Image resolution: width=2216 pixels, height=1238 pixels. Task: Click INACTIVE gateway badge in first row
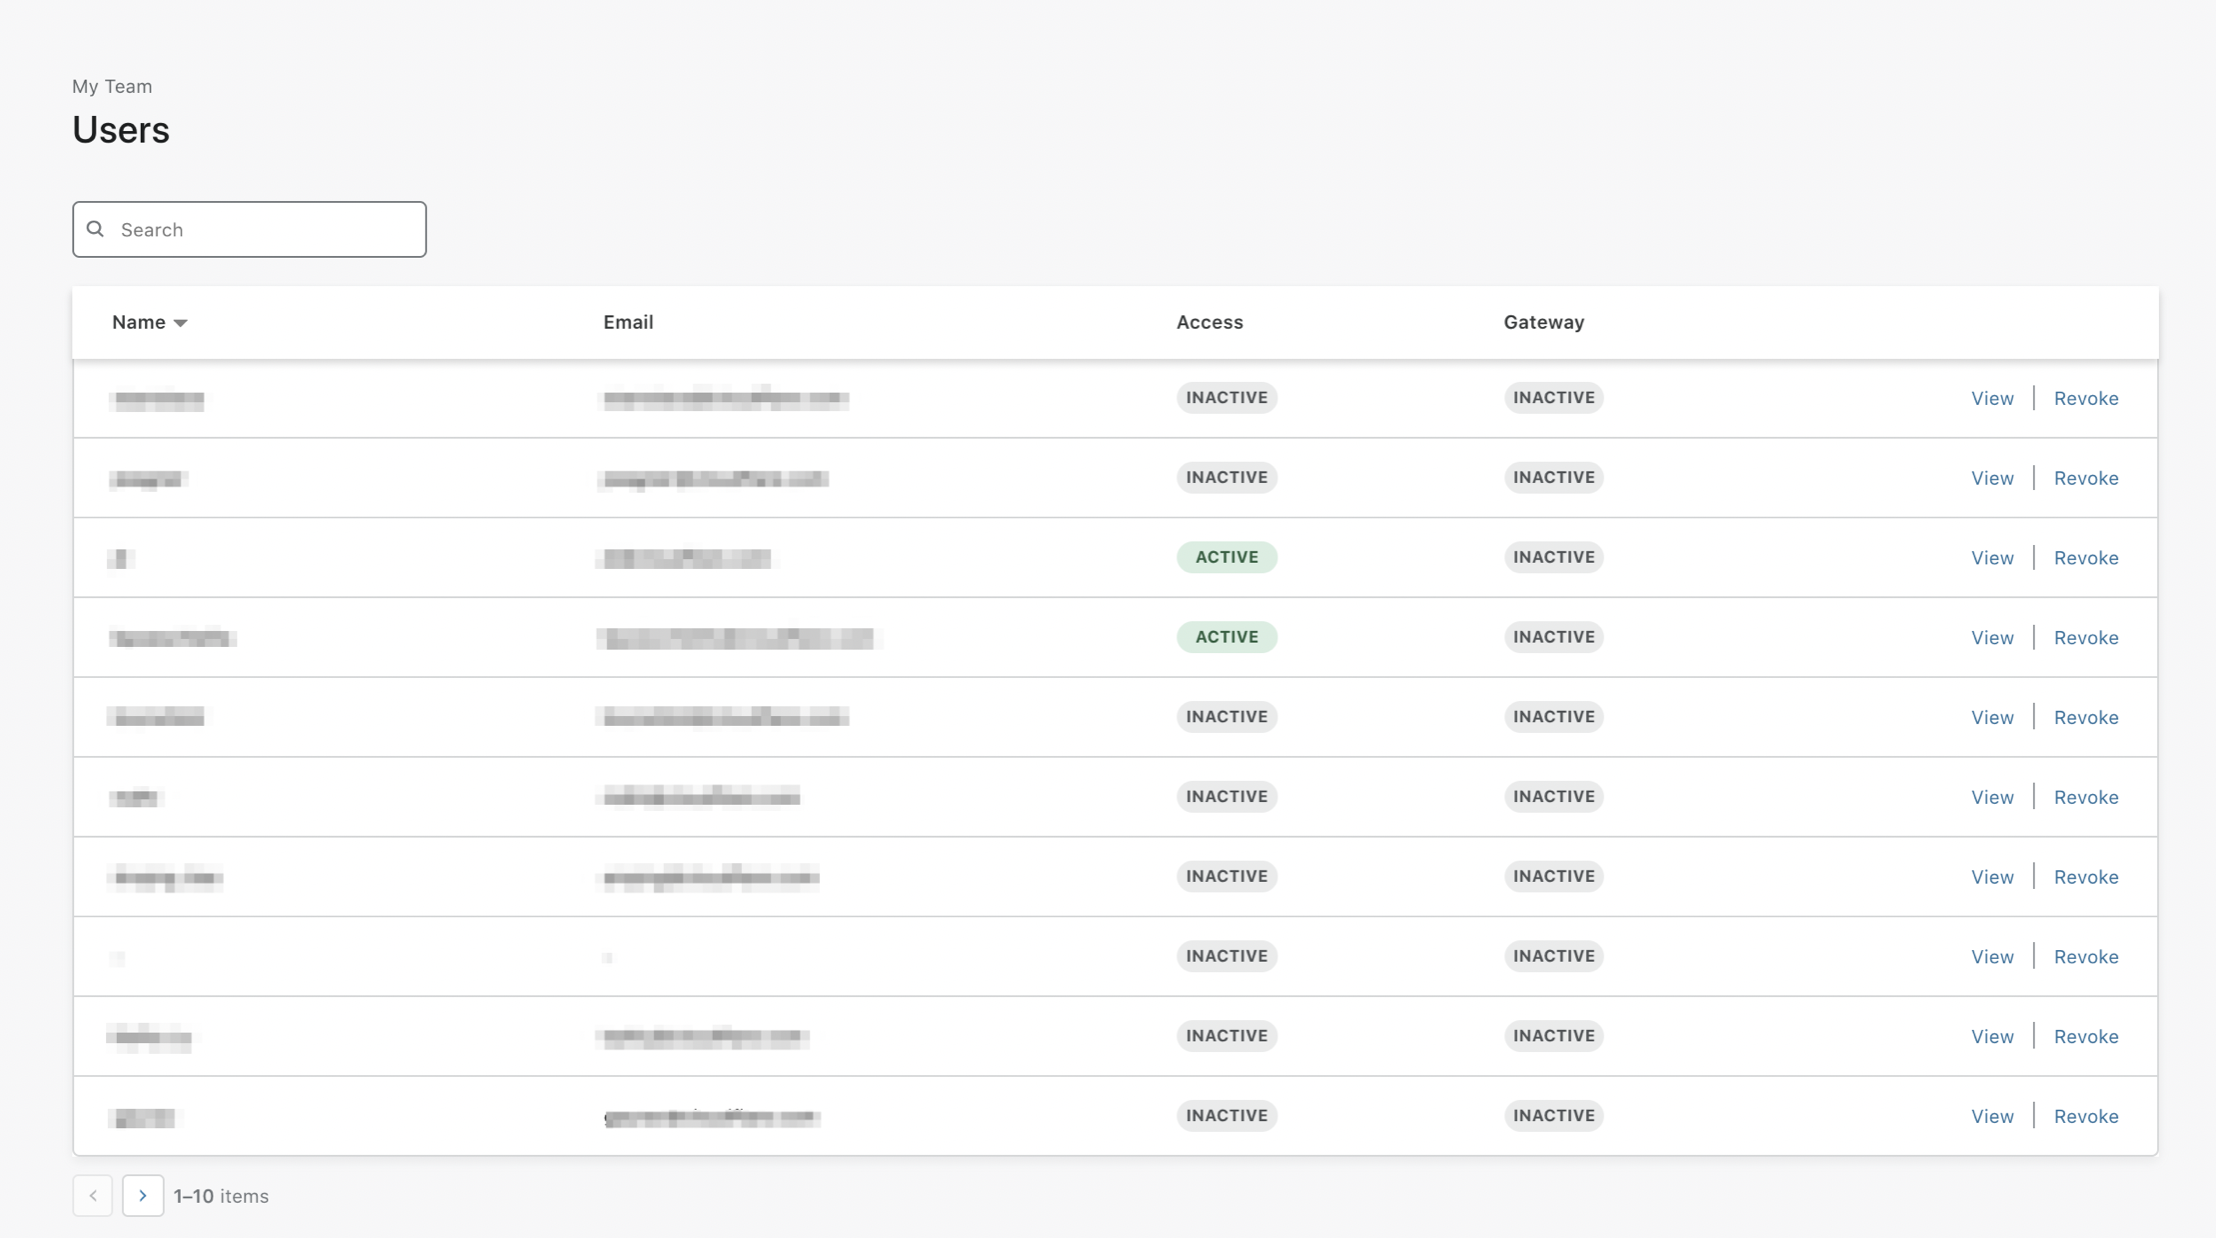1553,397
